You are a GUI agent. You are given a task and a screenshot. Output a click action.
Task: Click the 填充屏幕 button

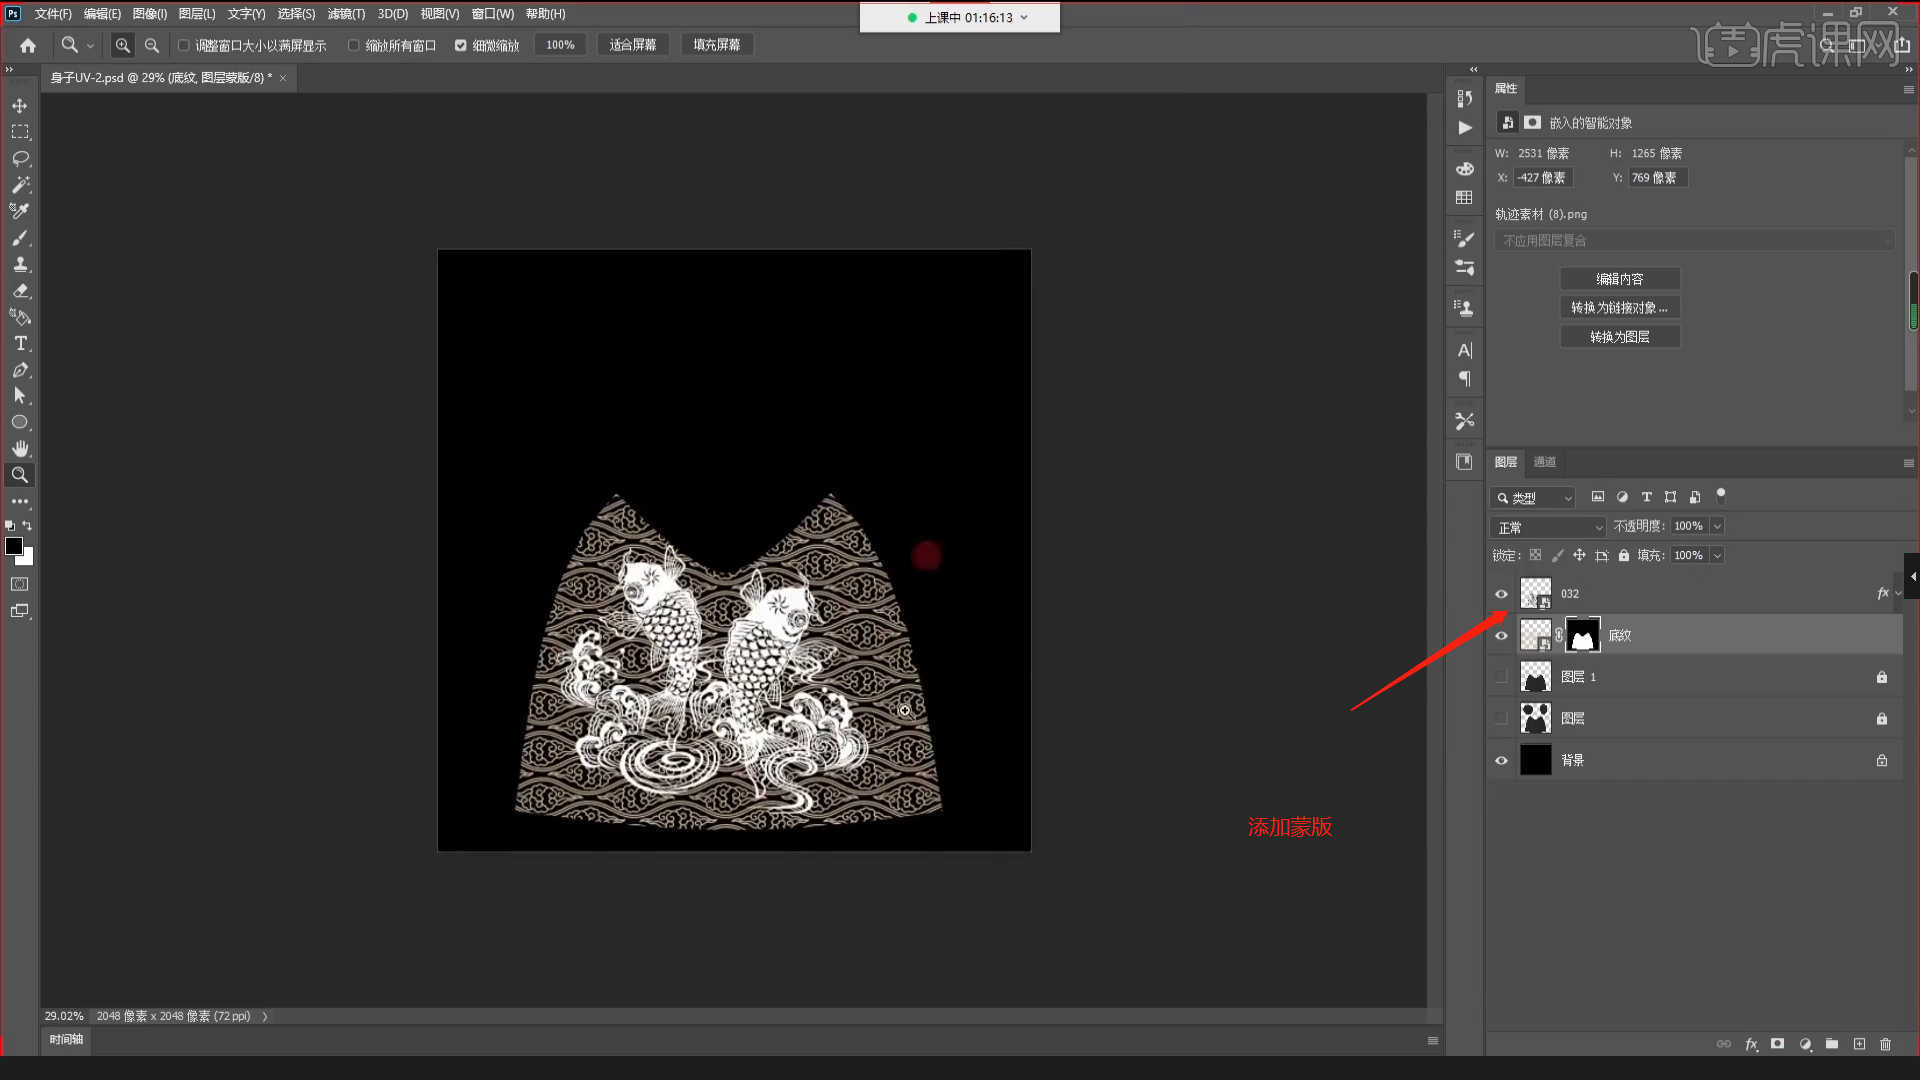(x=717, y=45)
